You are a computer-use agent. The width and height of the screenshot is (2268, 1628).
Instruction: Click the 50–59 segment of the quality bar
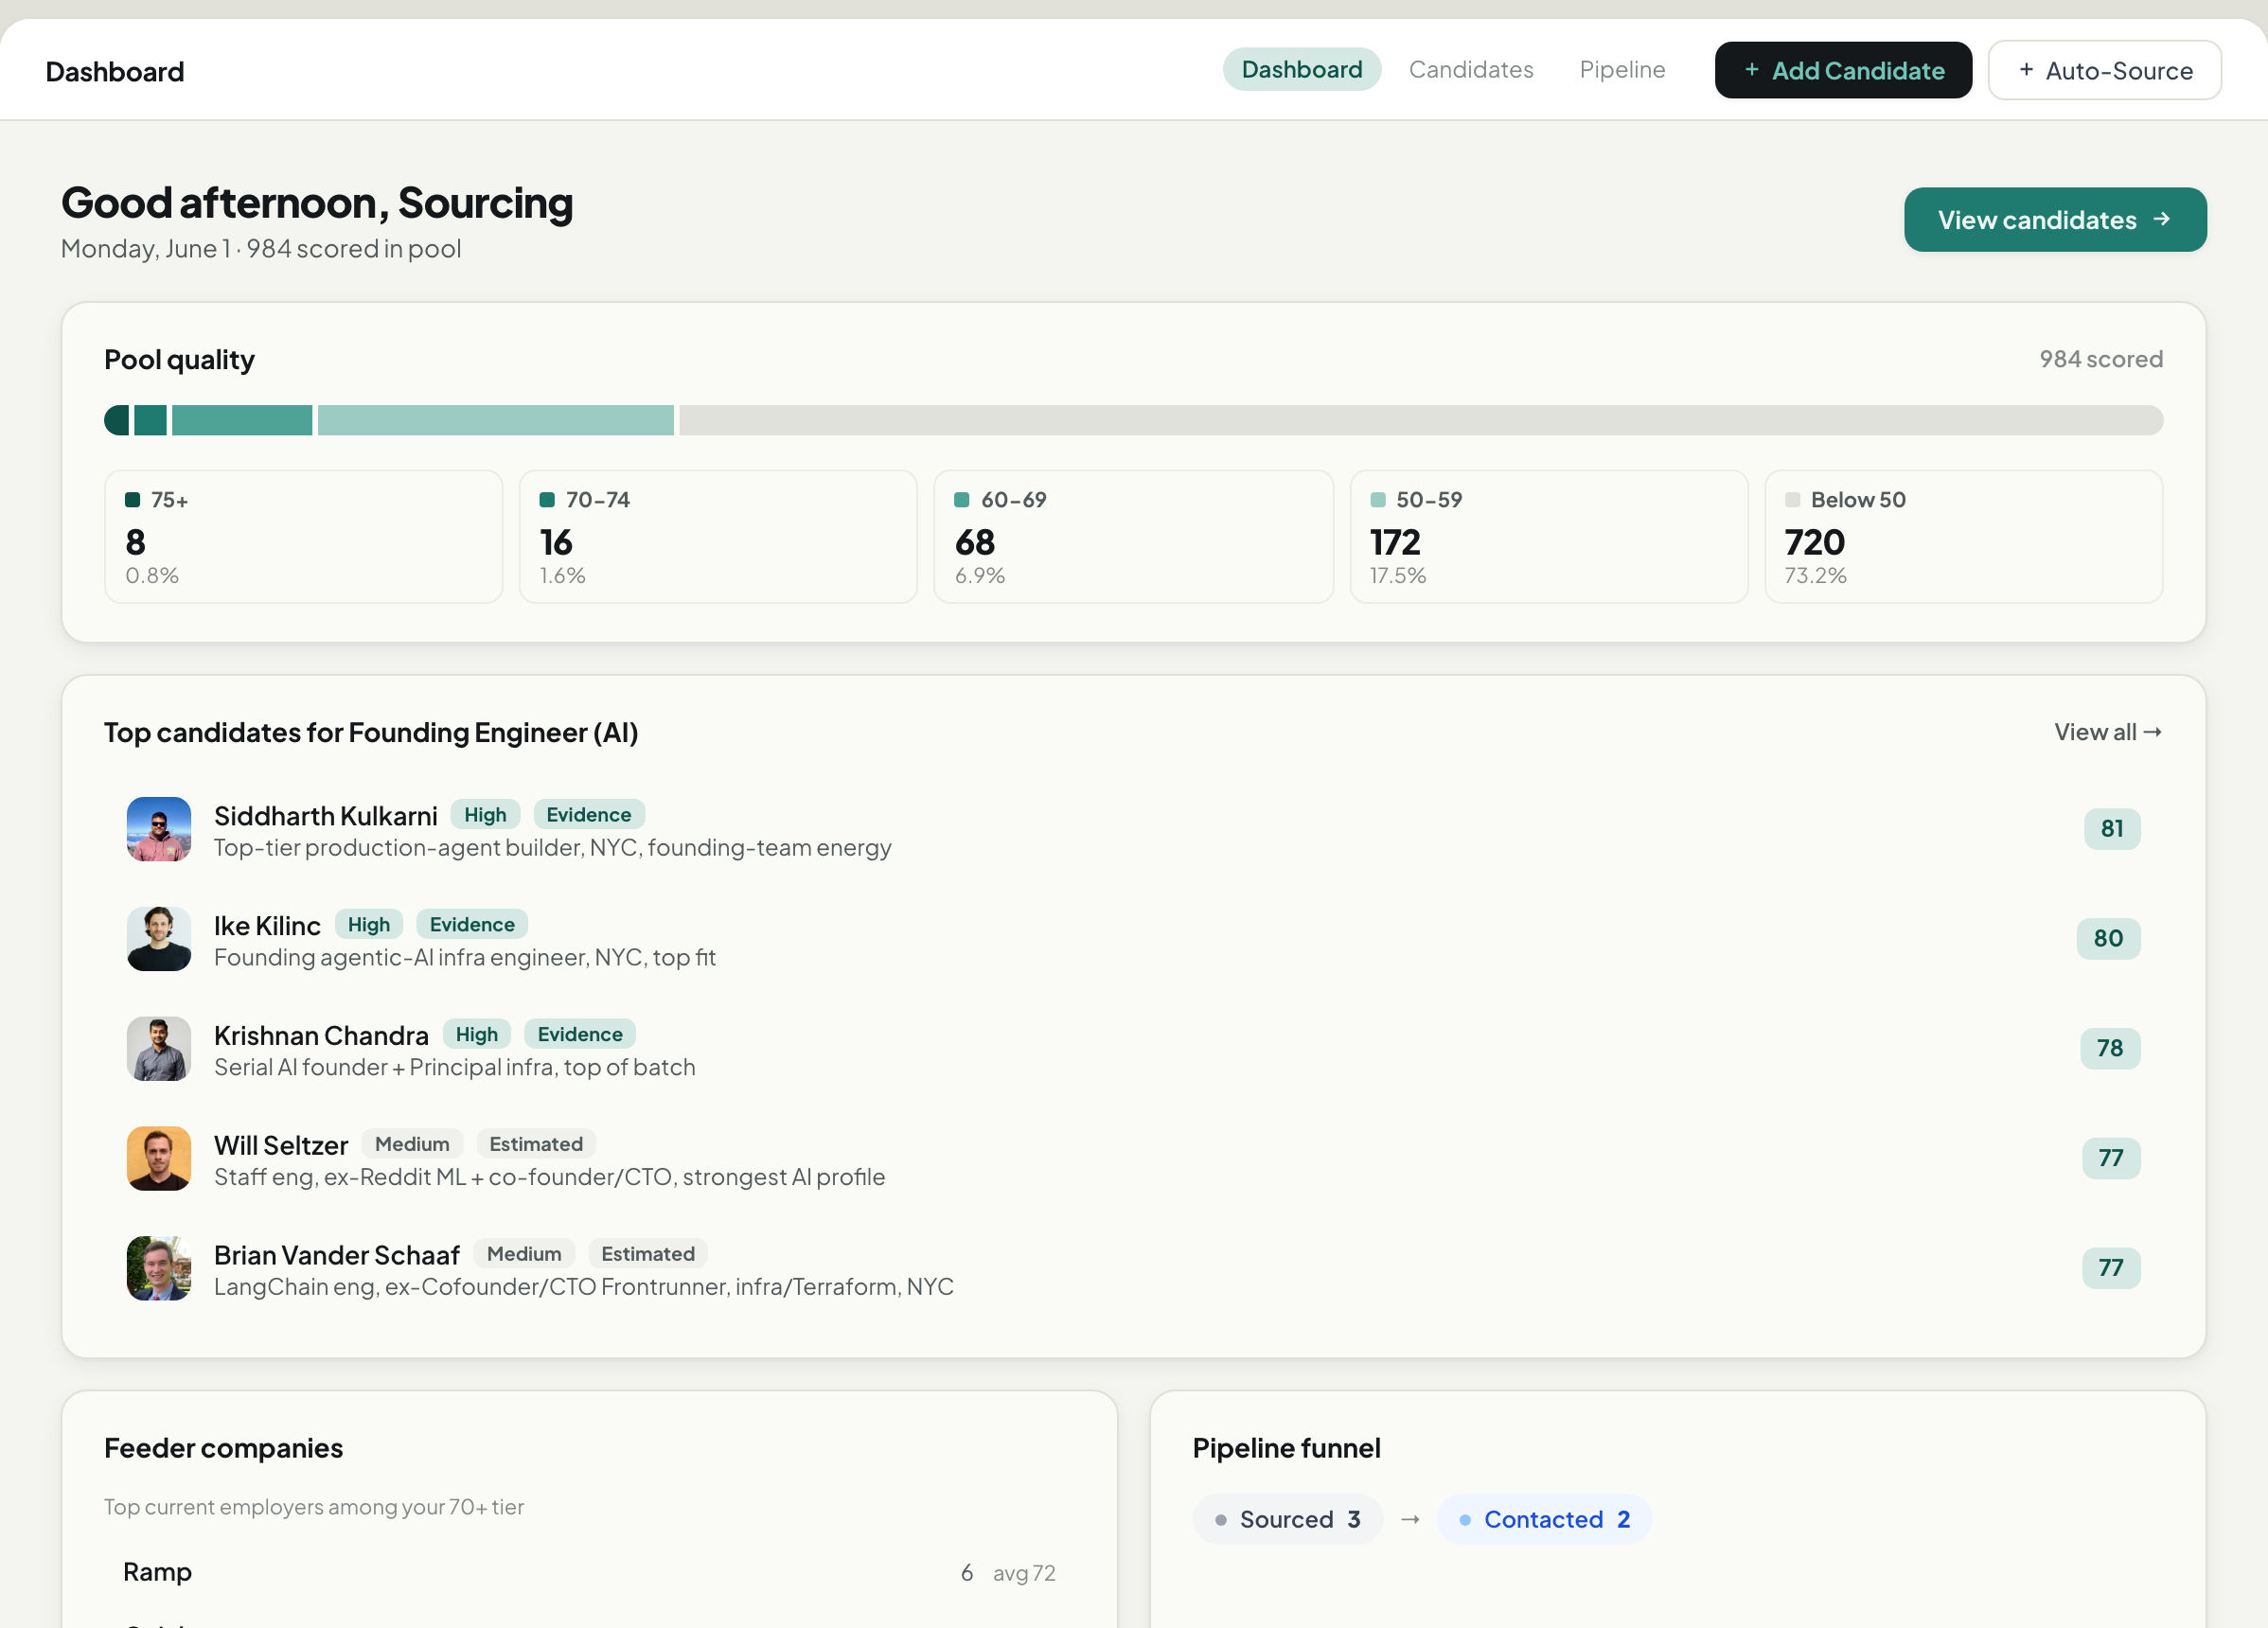(496, 420)
